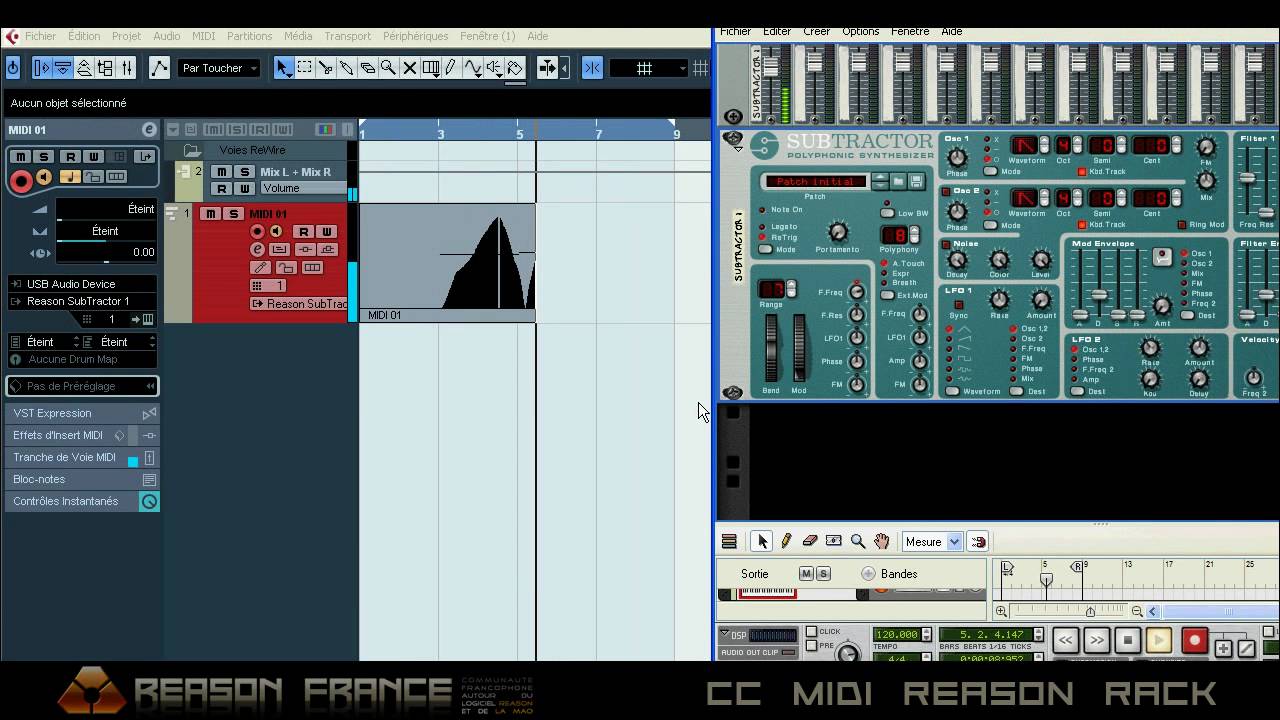Select the Cubase eraser tool

(367, 68)
